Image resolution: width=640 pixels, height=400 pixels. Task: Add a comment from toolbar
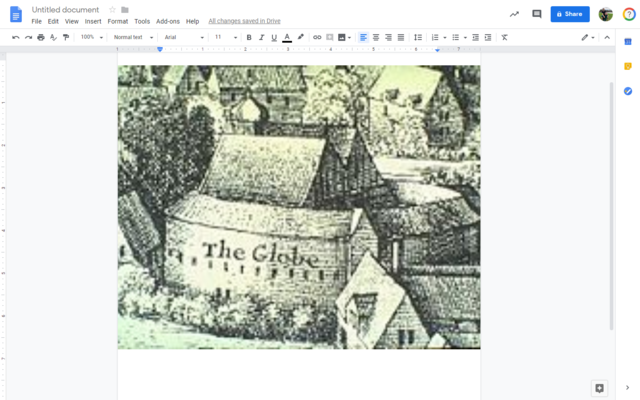(x=329, y=37)
